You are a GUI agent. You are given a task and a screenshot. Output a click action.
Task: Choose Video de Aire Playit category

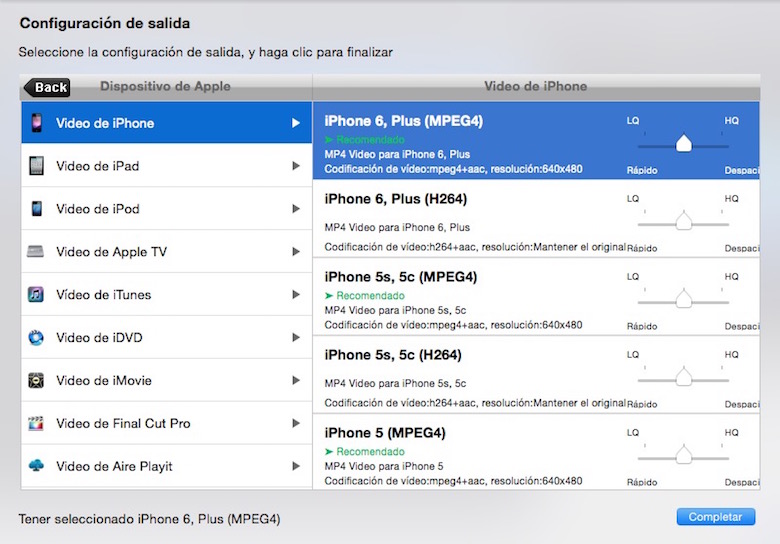click(167, 466)
